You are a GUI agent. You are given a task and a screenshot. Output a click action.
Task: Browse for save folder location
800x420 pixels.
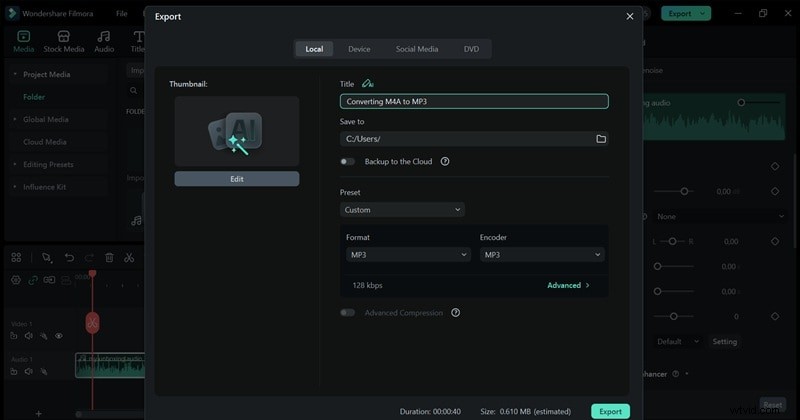click(601, 139)
